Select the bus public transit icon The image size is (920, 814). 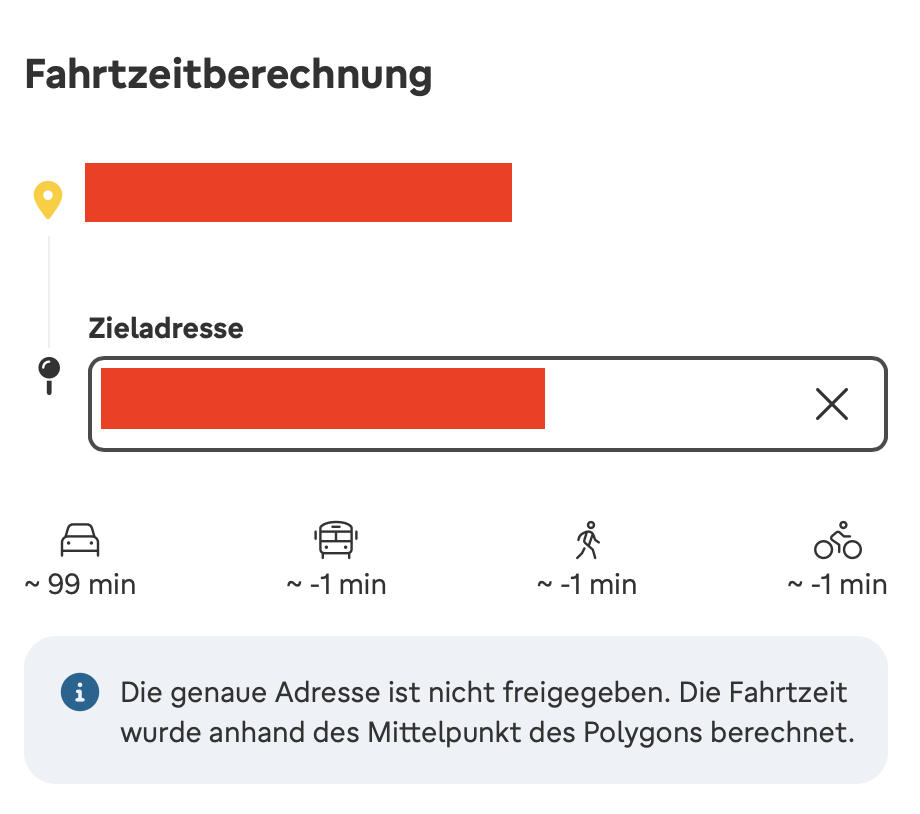(335, 541)
